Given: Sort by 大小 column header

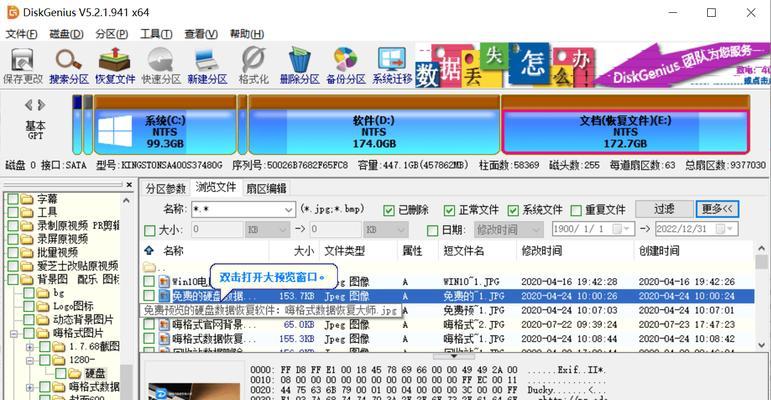Looking at the screenshot, I should [294, 251].
